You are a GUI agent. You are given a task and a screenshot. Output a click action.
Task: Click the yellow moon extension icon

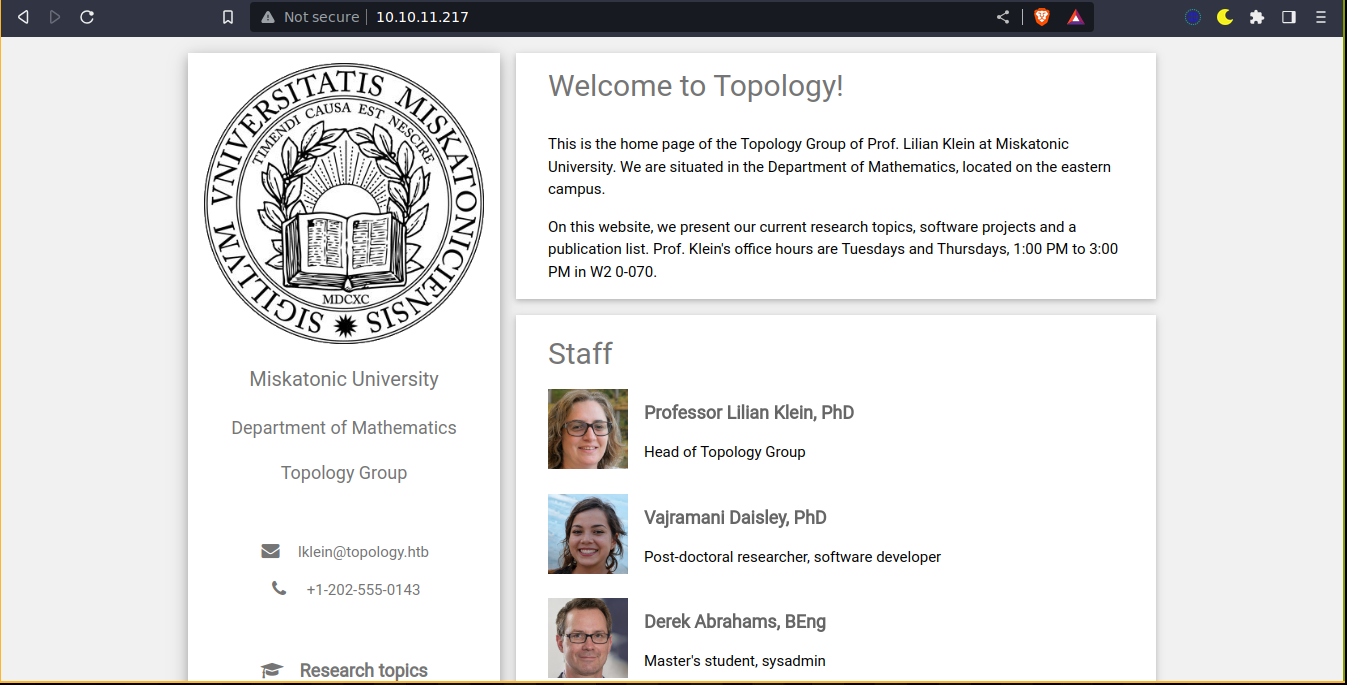(1225, 17)
